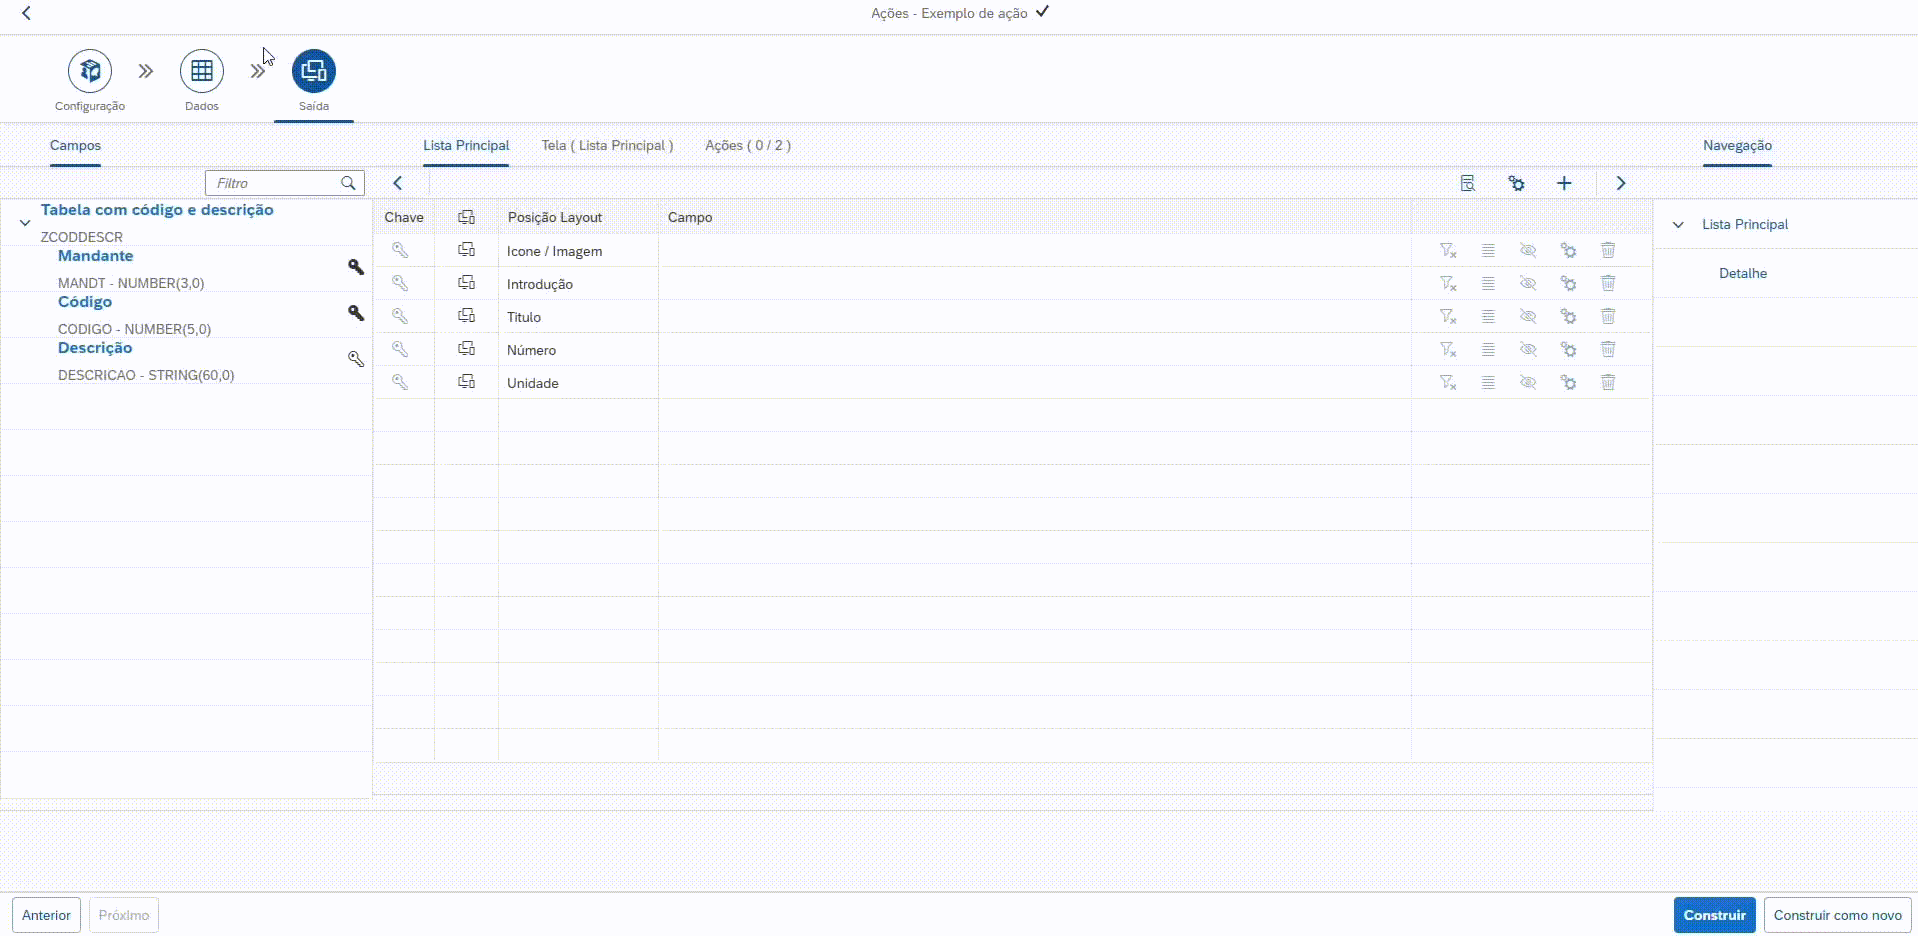The image size is (1918, 936).
Task: Click the right chevron in list toolbar
Action: pyautogui.click(x=1621, y=183)
